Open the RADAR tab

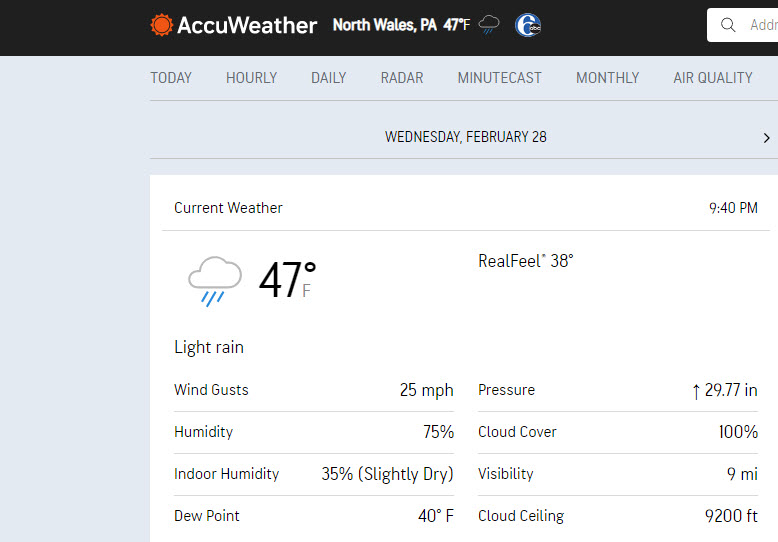[402, 78]
